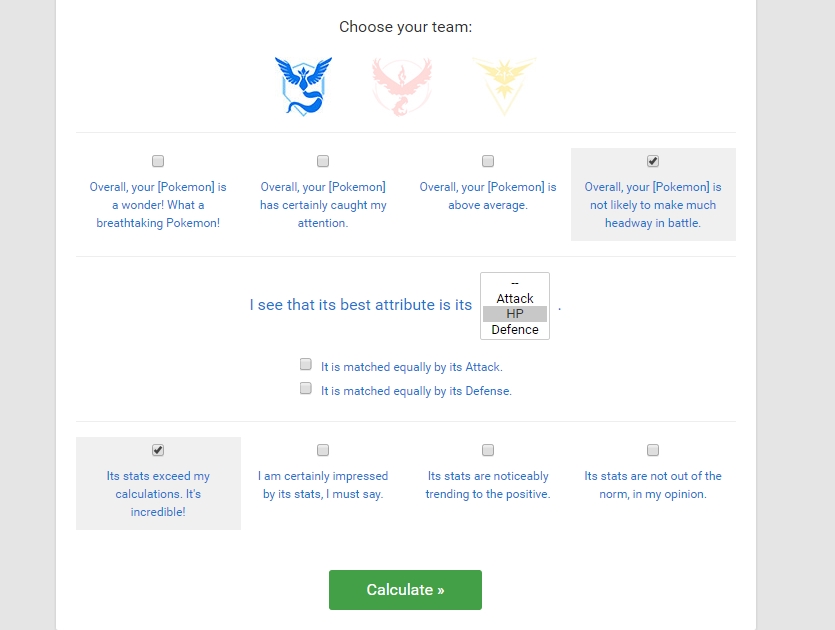Uncheck 'stats exceed my calculations' box
The image size is (835, 630).
158,450
